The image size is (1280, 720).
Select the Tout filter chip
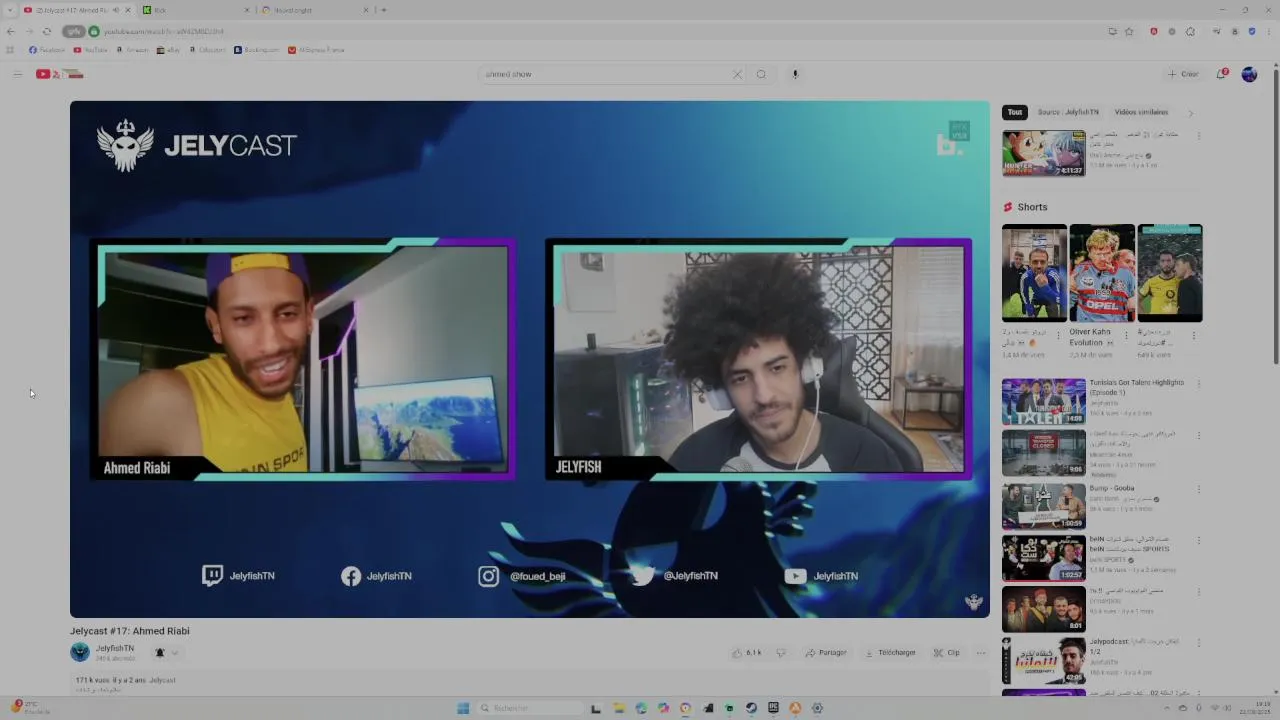point(1015,112)
